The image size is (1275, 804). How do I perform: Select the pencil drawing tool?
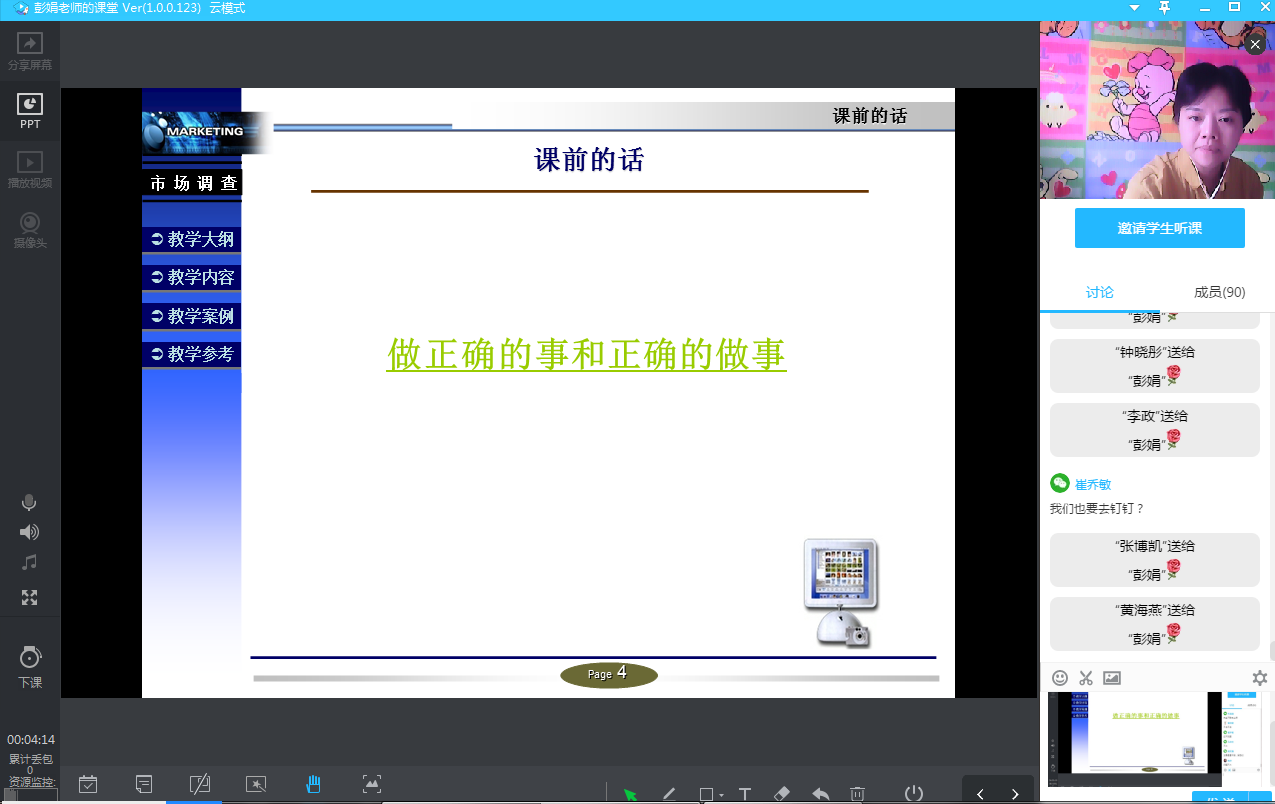669,794
